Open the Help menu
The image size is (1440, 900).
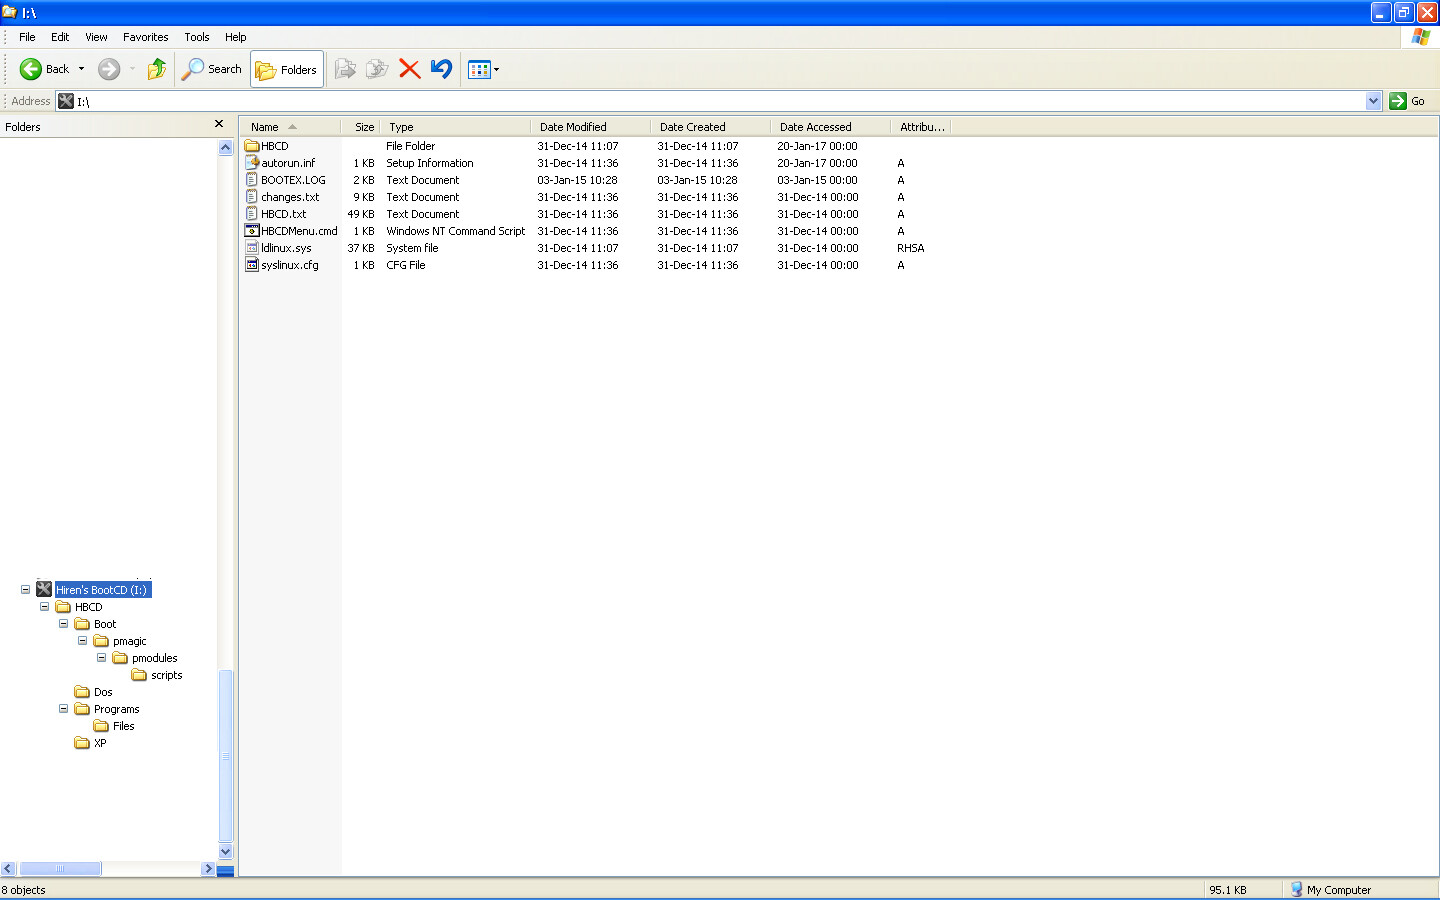point(236,37)
